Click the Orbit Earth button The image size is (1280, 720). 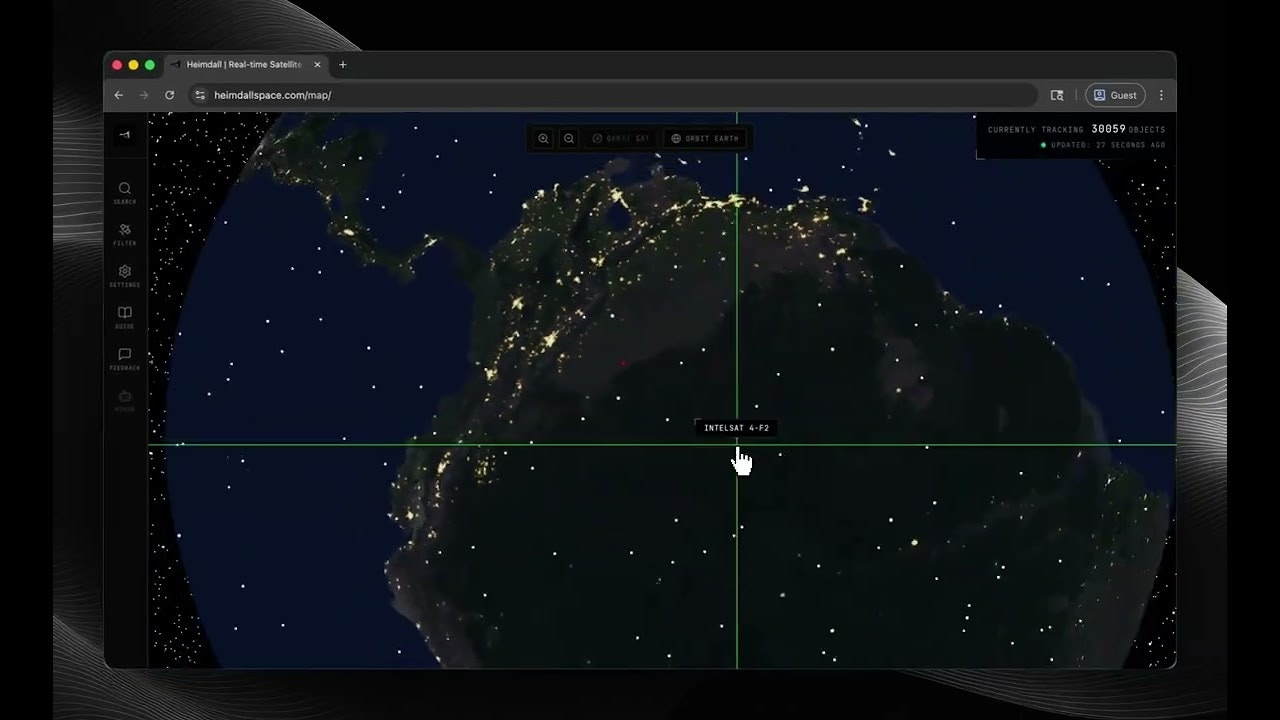(705, 138)
